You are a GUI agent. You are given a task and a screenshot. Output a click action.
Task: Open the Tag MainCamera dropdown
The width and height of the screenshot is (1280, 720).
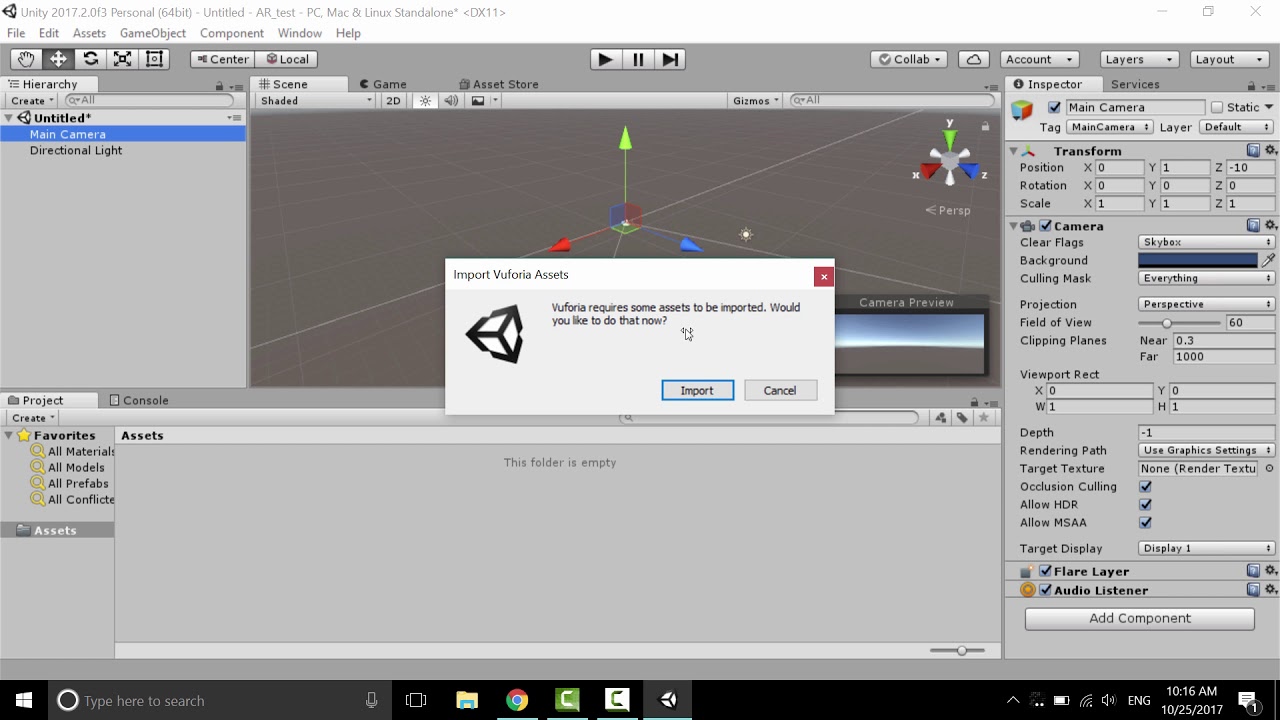pyautogui.click(x=1110, y=127)
